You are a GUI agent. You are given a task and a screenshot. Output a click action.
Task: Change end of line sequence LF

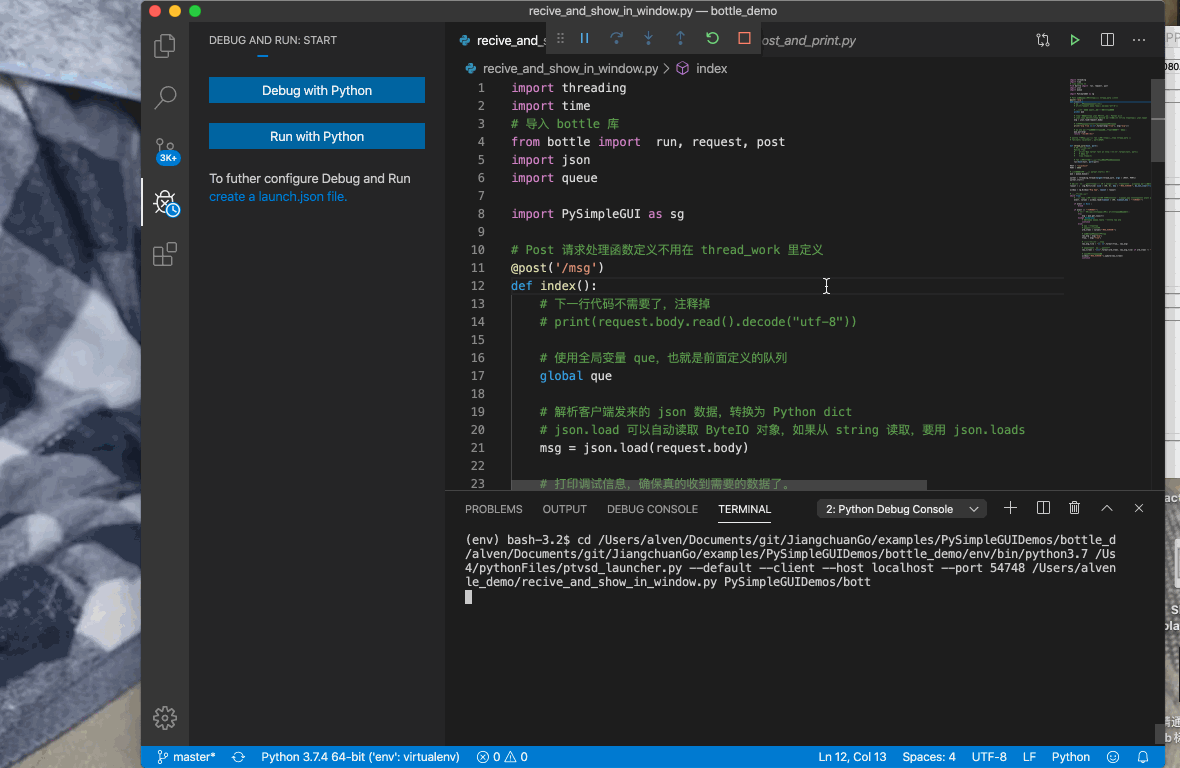click(1029, 757)
